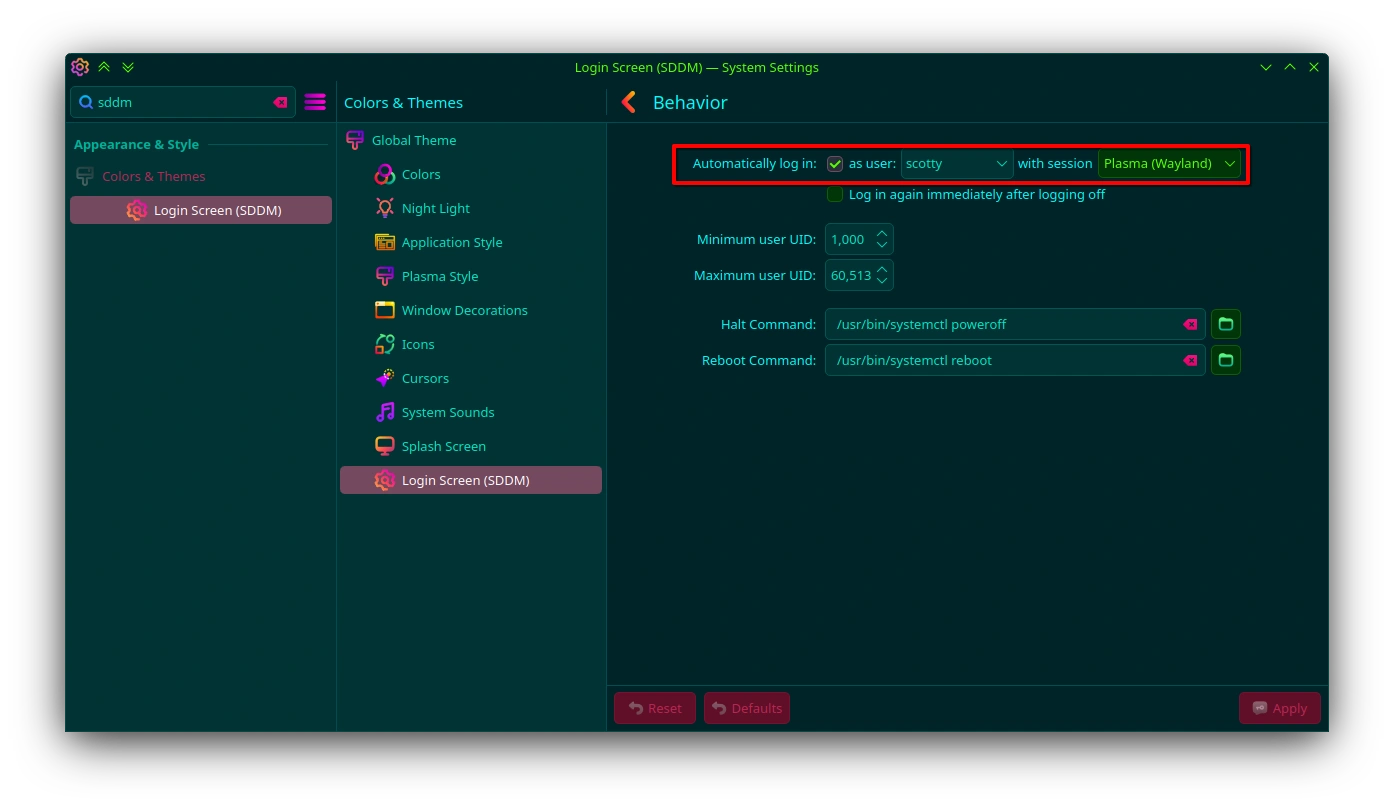Click the Appearance & Style section header
Image resolution: width=1394 pixels, height=809 pixels.
click(136, 144)
